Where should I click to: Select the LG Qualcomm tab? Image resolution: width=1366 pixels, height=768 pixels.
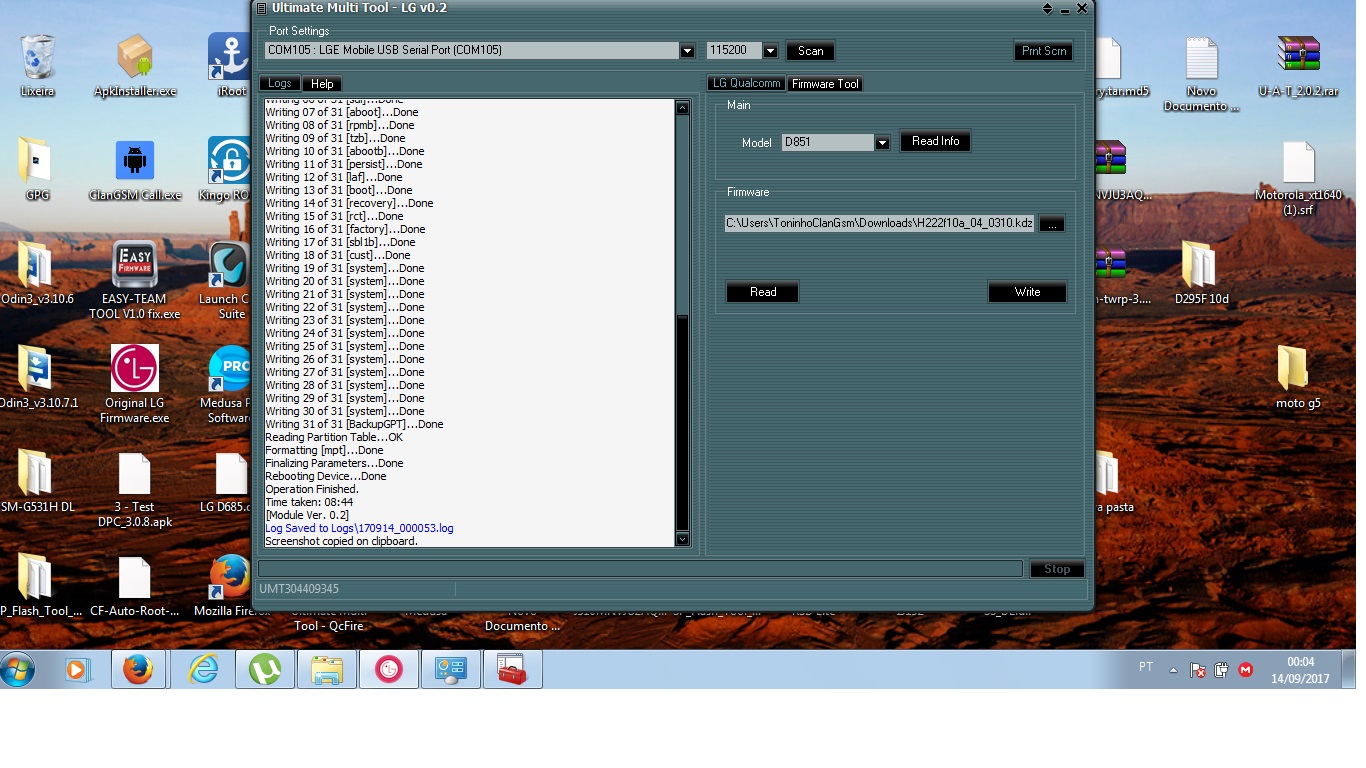pos(746,84)
